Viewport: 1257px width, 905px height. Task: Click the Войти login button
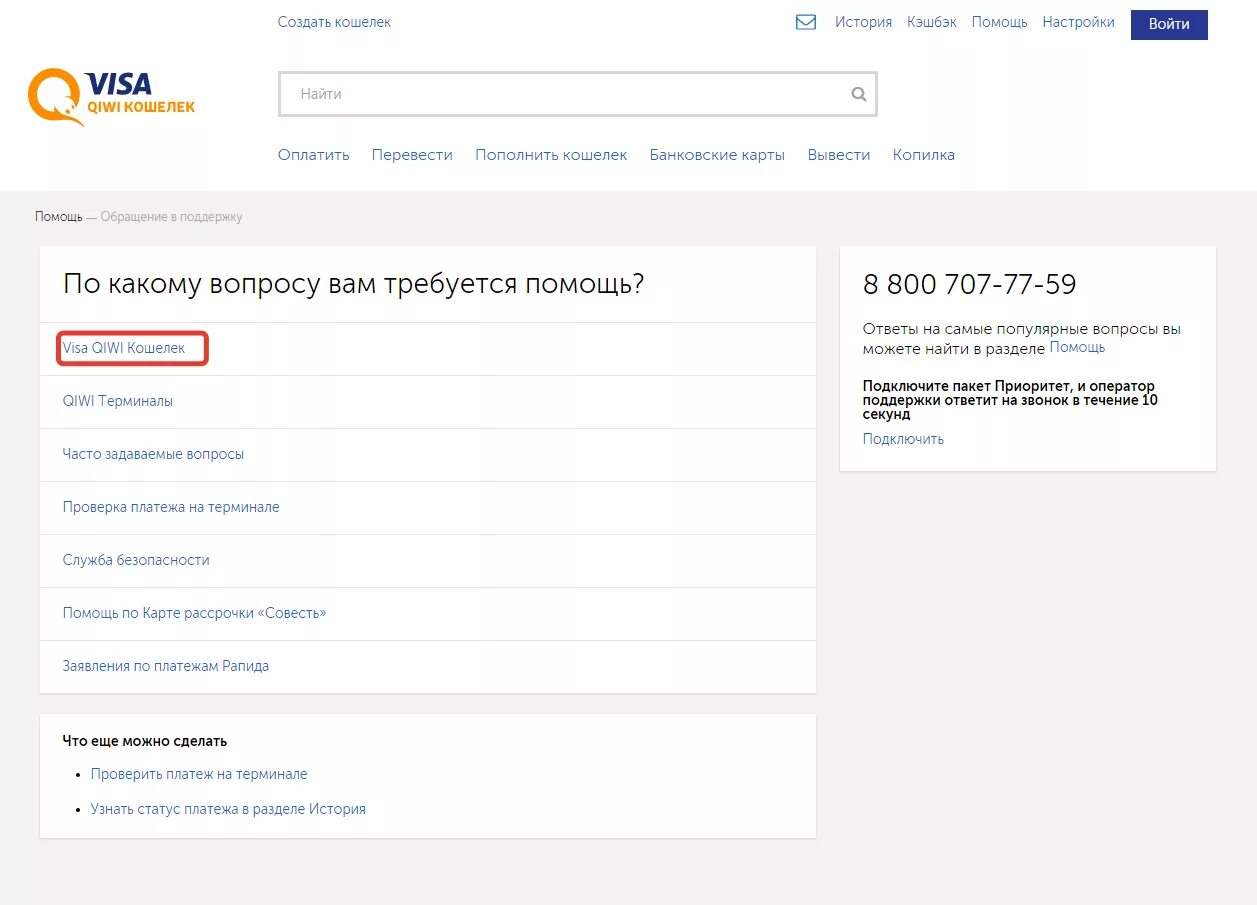[1169, 24]
